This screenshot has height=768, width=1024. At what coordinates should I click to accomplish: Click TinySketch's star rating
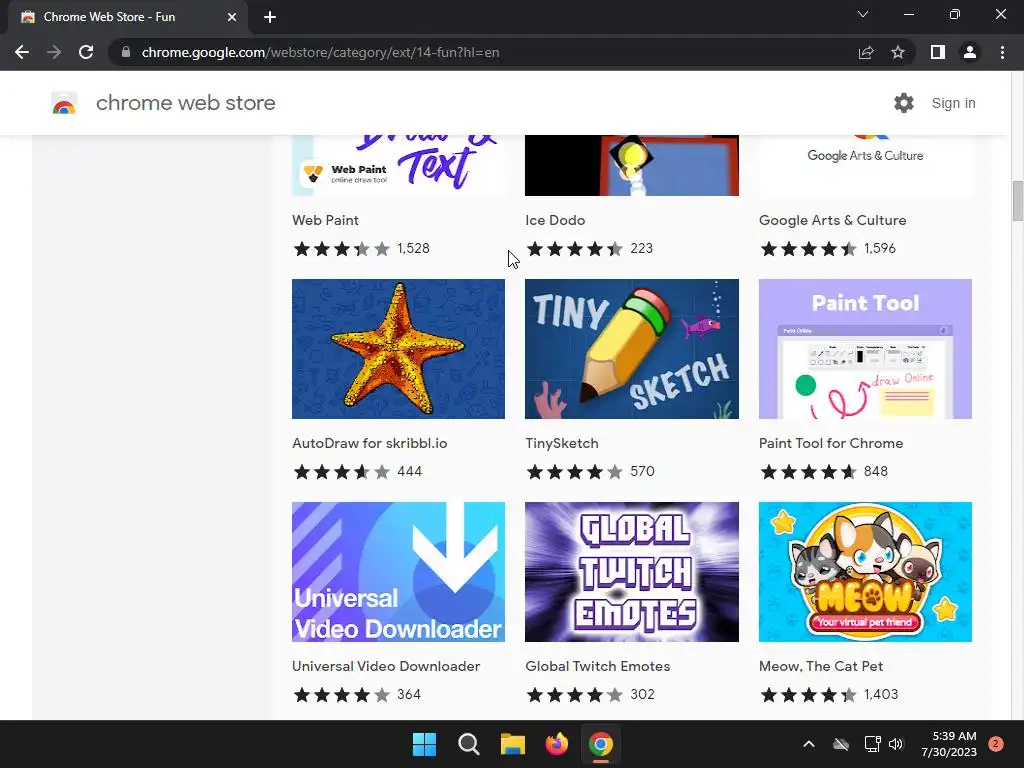[575, 472]
